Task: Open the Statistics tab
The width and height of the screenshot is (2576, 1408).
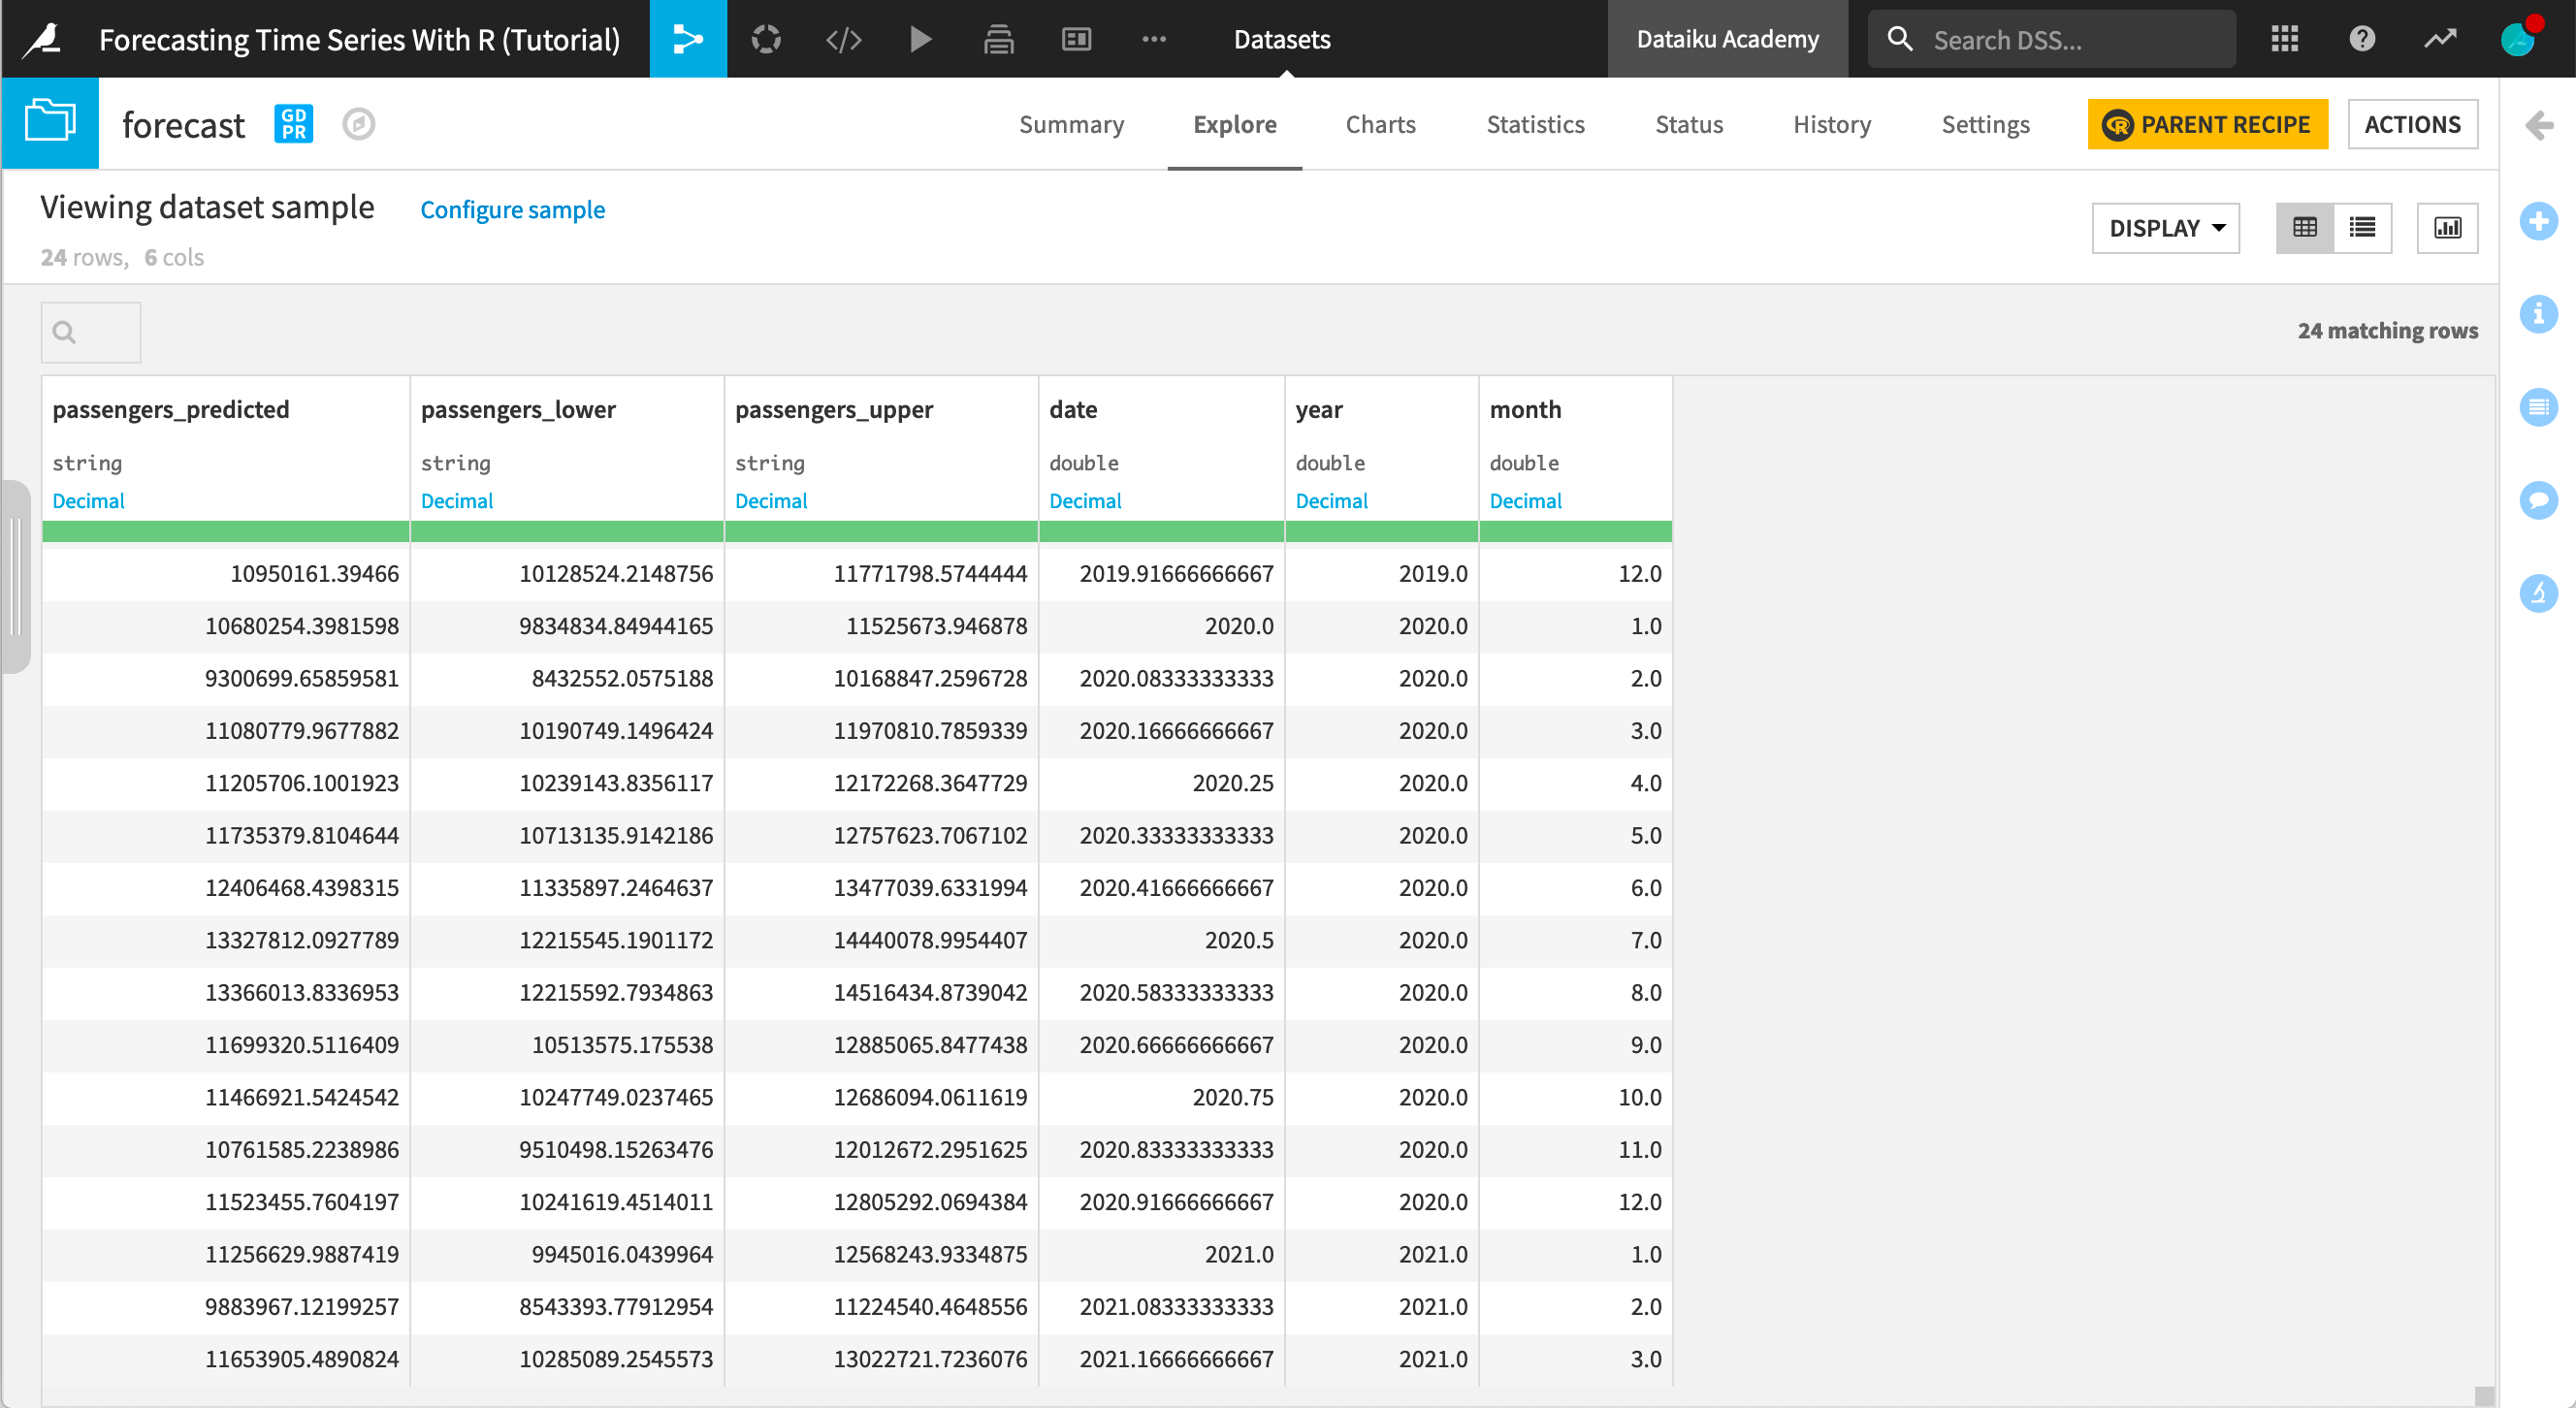Action: click(1535, 124)
